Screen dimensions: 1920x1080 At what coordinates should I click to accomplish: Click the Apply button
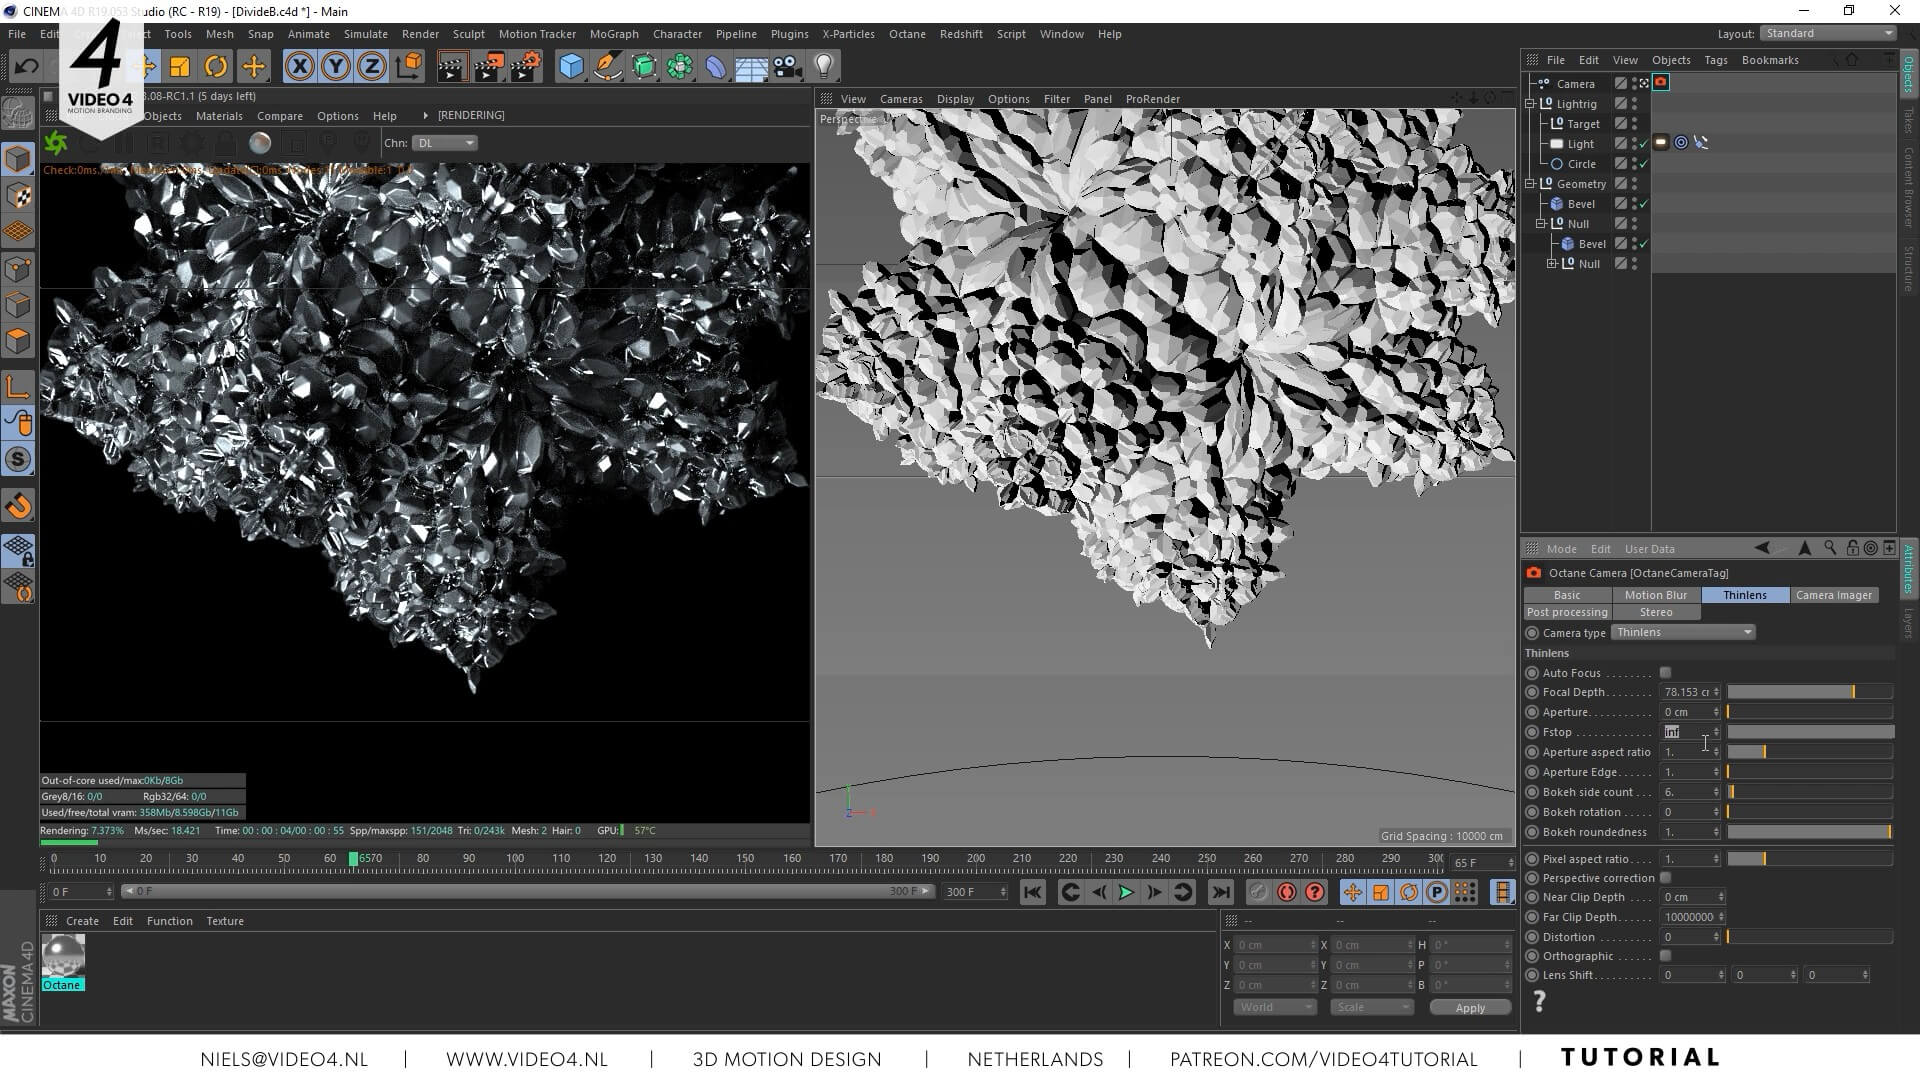tap(1469, 1008)
